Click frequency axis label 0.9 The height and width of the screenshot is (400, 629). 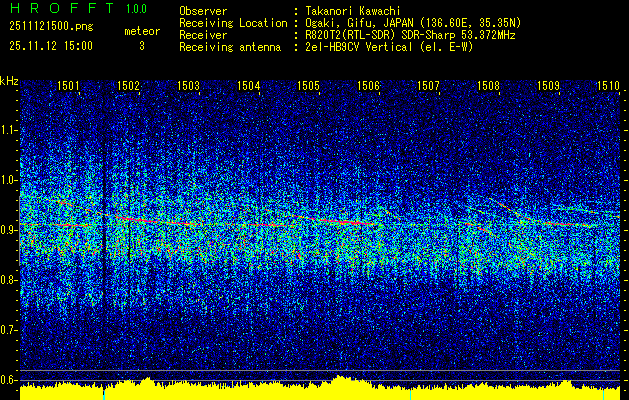7,230
